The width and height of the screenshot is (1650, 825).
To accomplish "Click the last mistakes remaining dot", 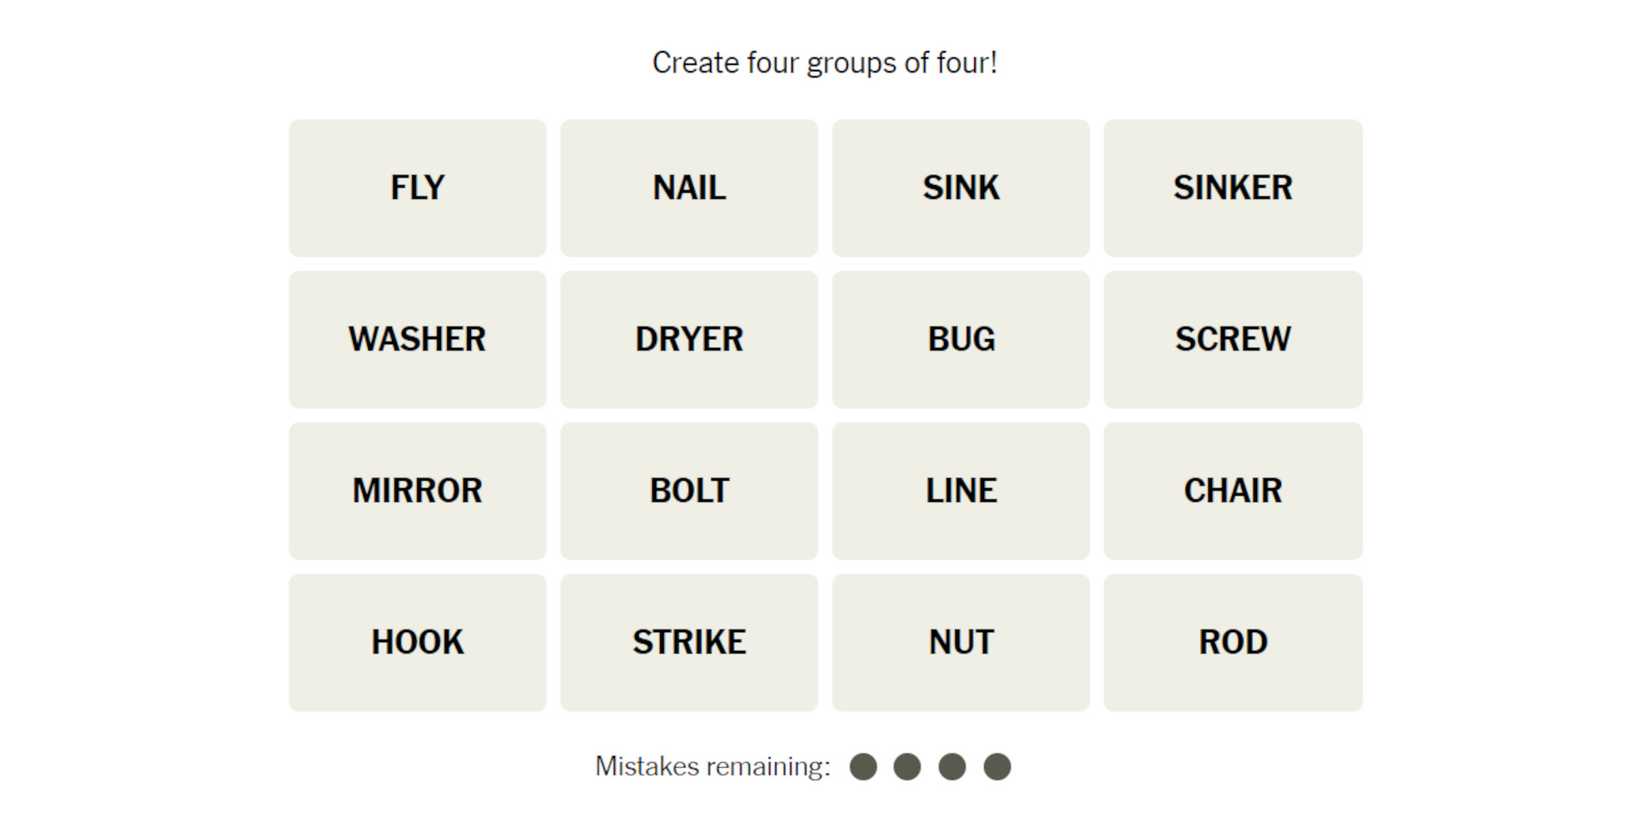I will [997, 767].
